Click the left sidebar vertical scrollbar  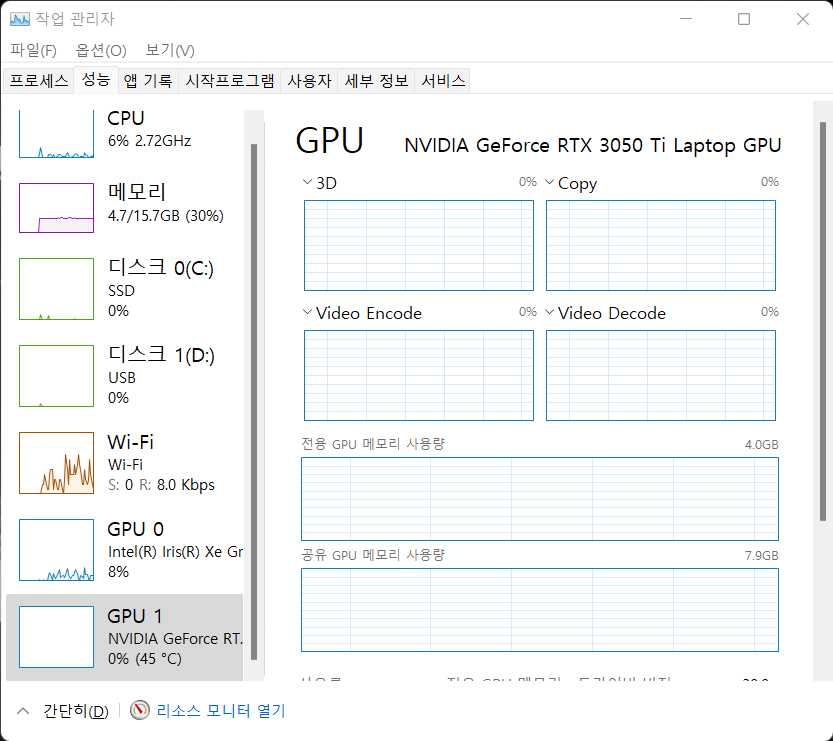(x=254, y=400)
